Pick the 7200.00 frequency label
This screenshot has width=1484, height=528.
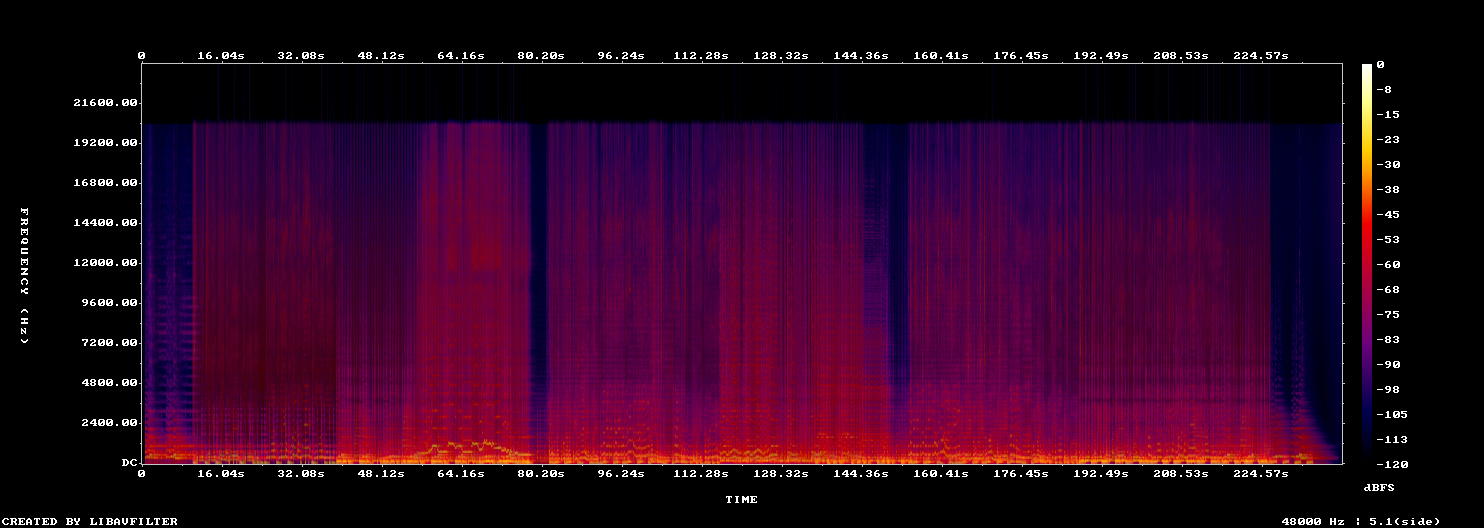coord(110,343)
